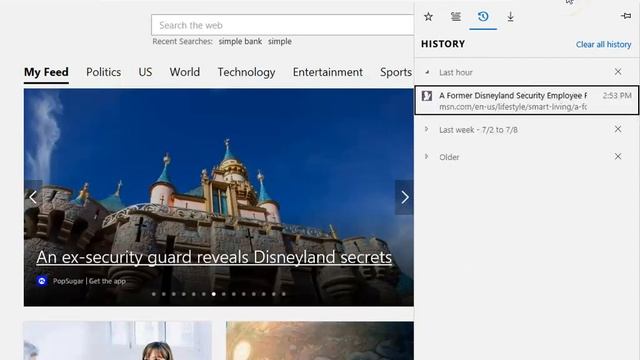Open the Downloads arrow tab
Image resolution: width=640 pixels, height=360 pixels.
click(x=510, y=17)
